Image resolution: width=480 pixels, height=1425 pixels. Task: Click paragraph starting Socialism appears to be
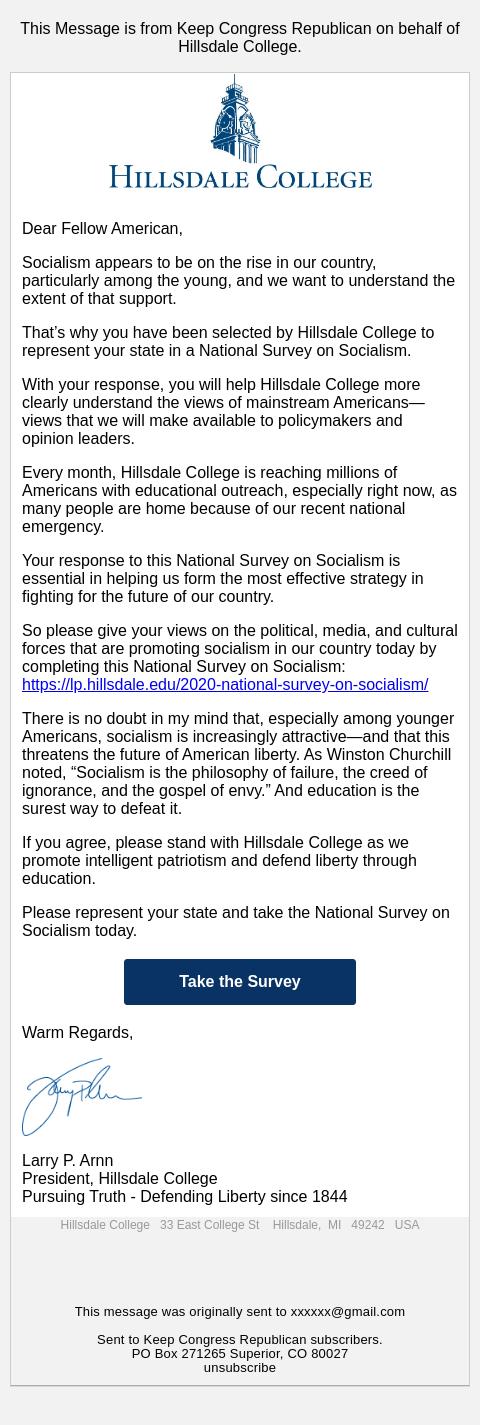coord(238,281)
